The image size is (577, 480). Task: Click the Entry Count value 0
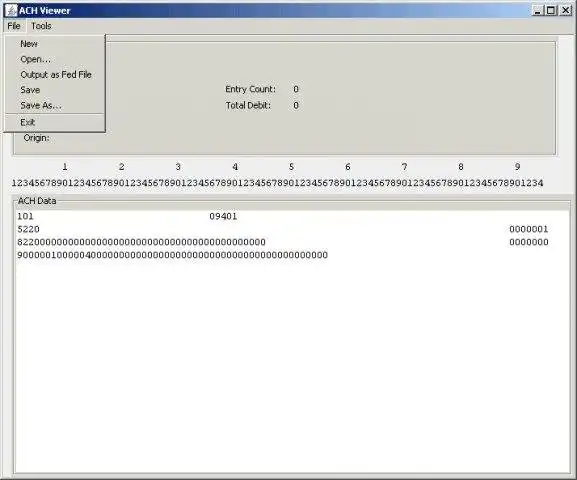[x=296, y=89]
